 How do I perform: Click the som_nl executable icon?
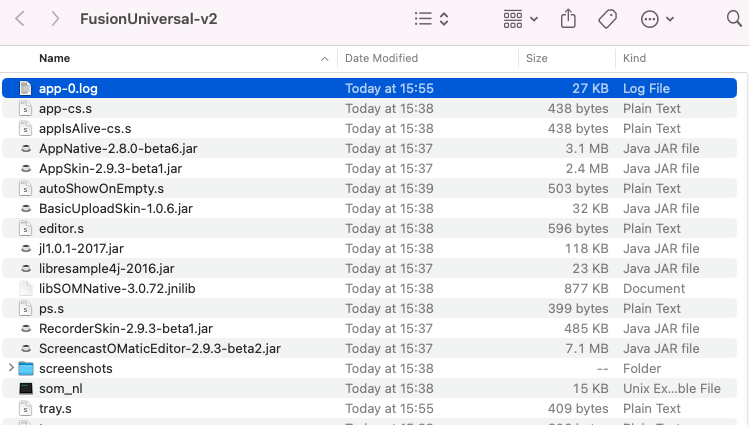[26, 389]
